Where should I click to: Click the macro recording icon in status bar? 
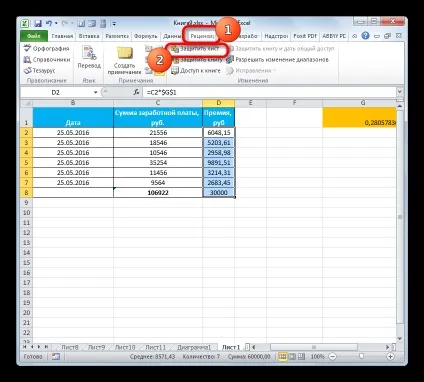tap(56, 357)
